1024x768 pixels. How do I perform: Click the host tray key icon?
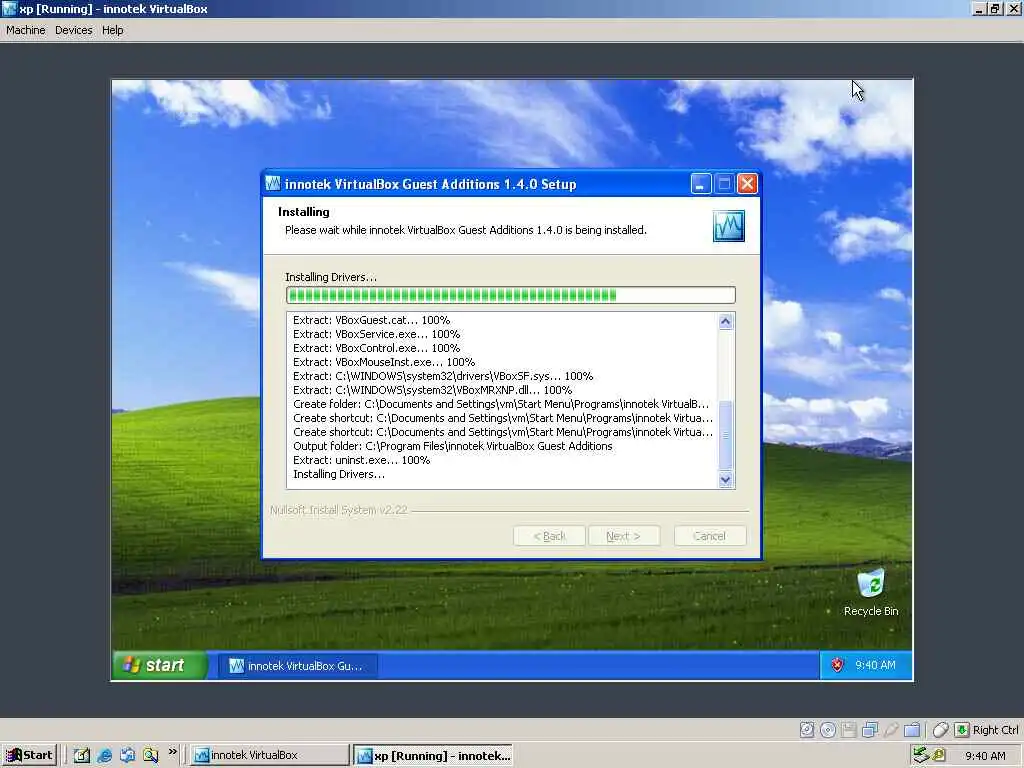click(939, 755)
